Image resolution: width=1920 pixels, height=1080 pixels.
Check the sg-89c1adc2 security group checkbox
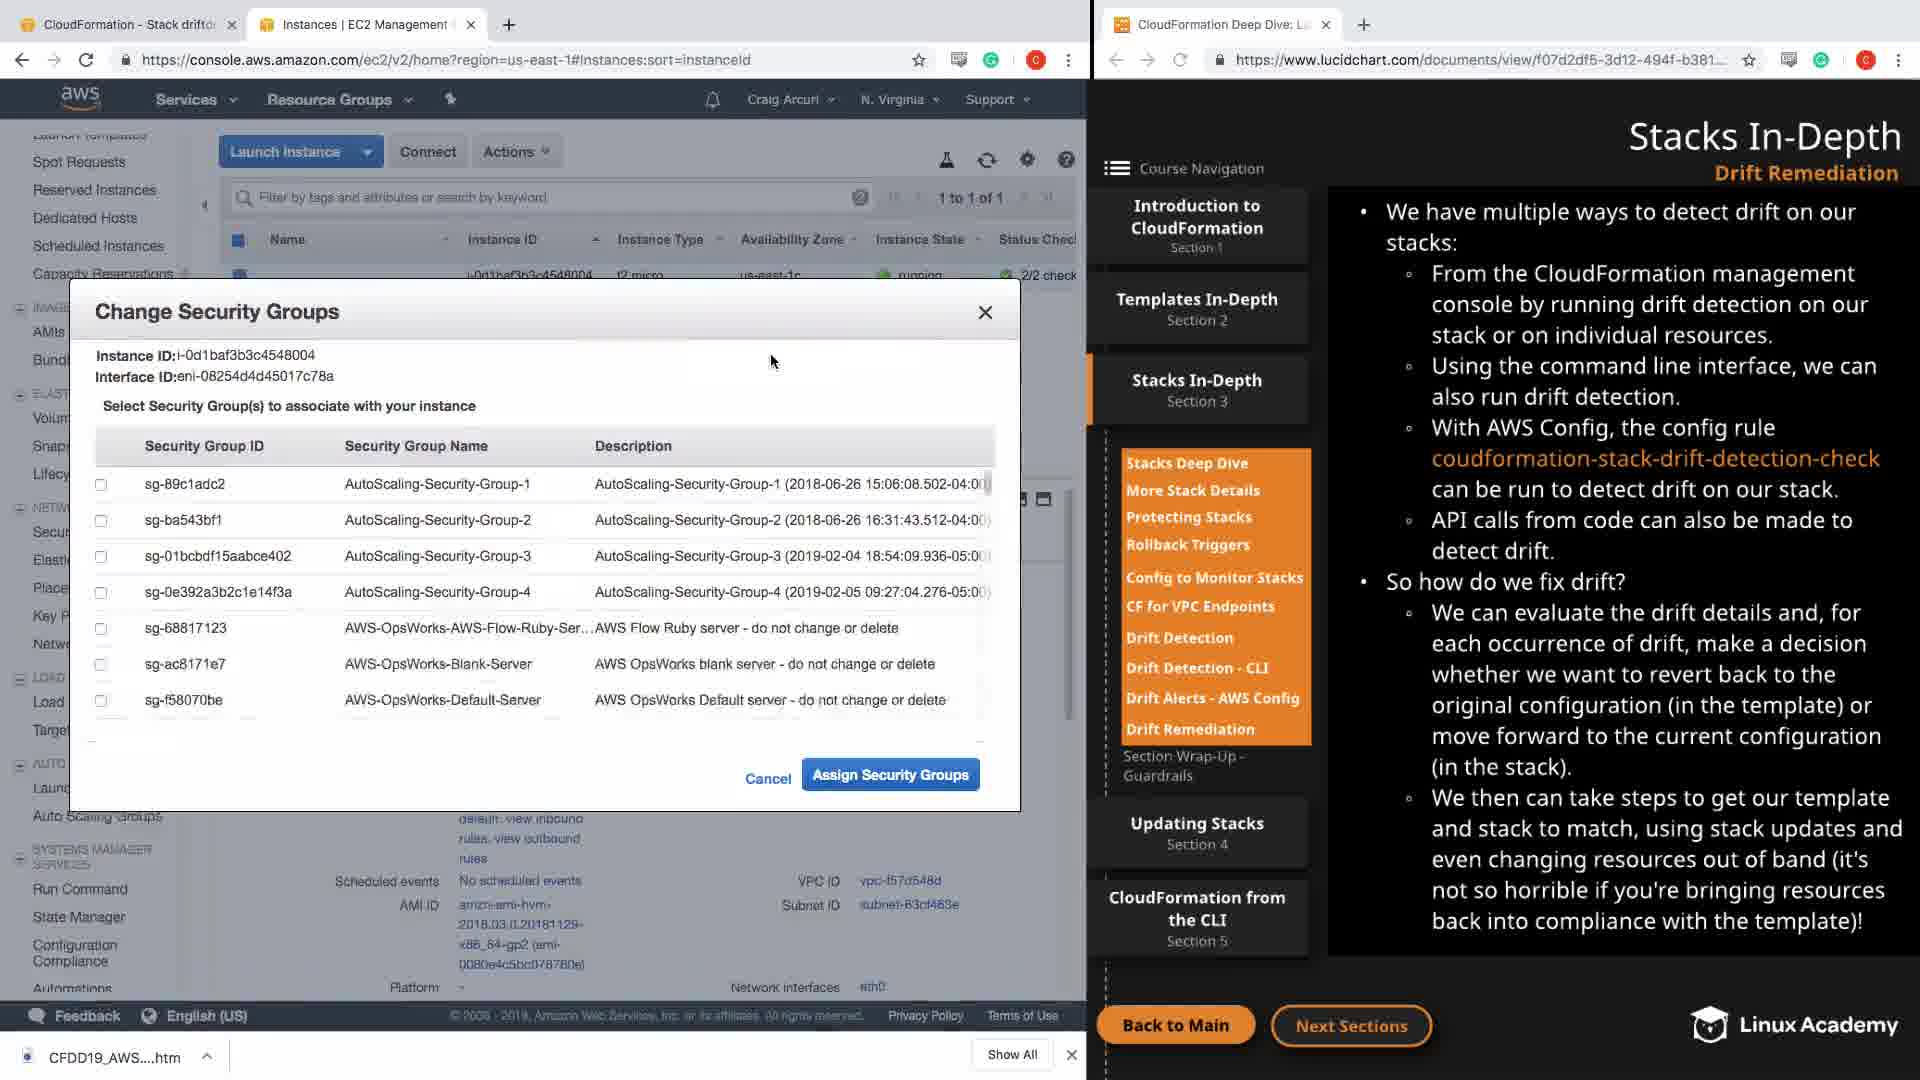101,485
